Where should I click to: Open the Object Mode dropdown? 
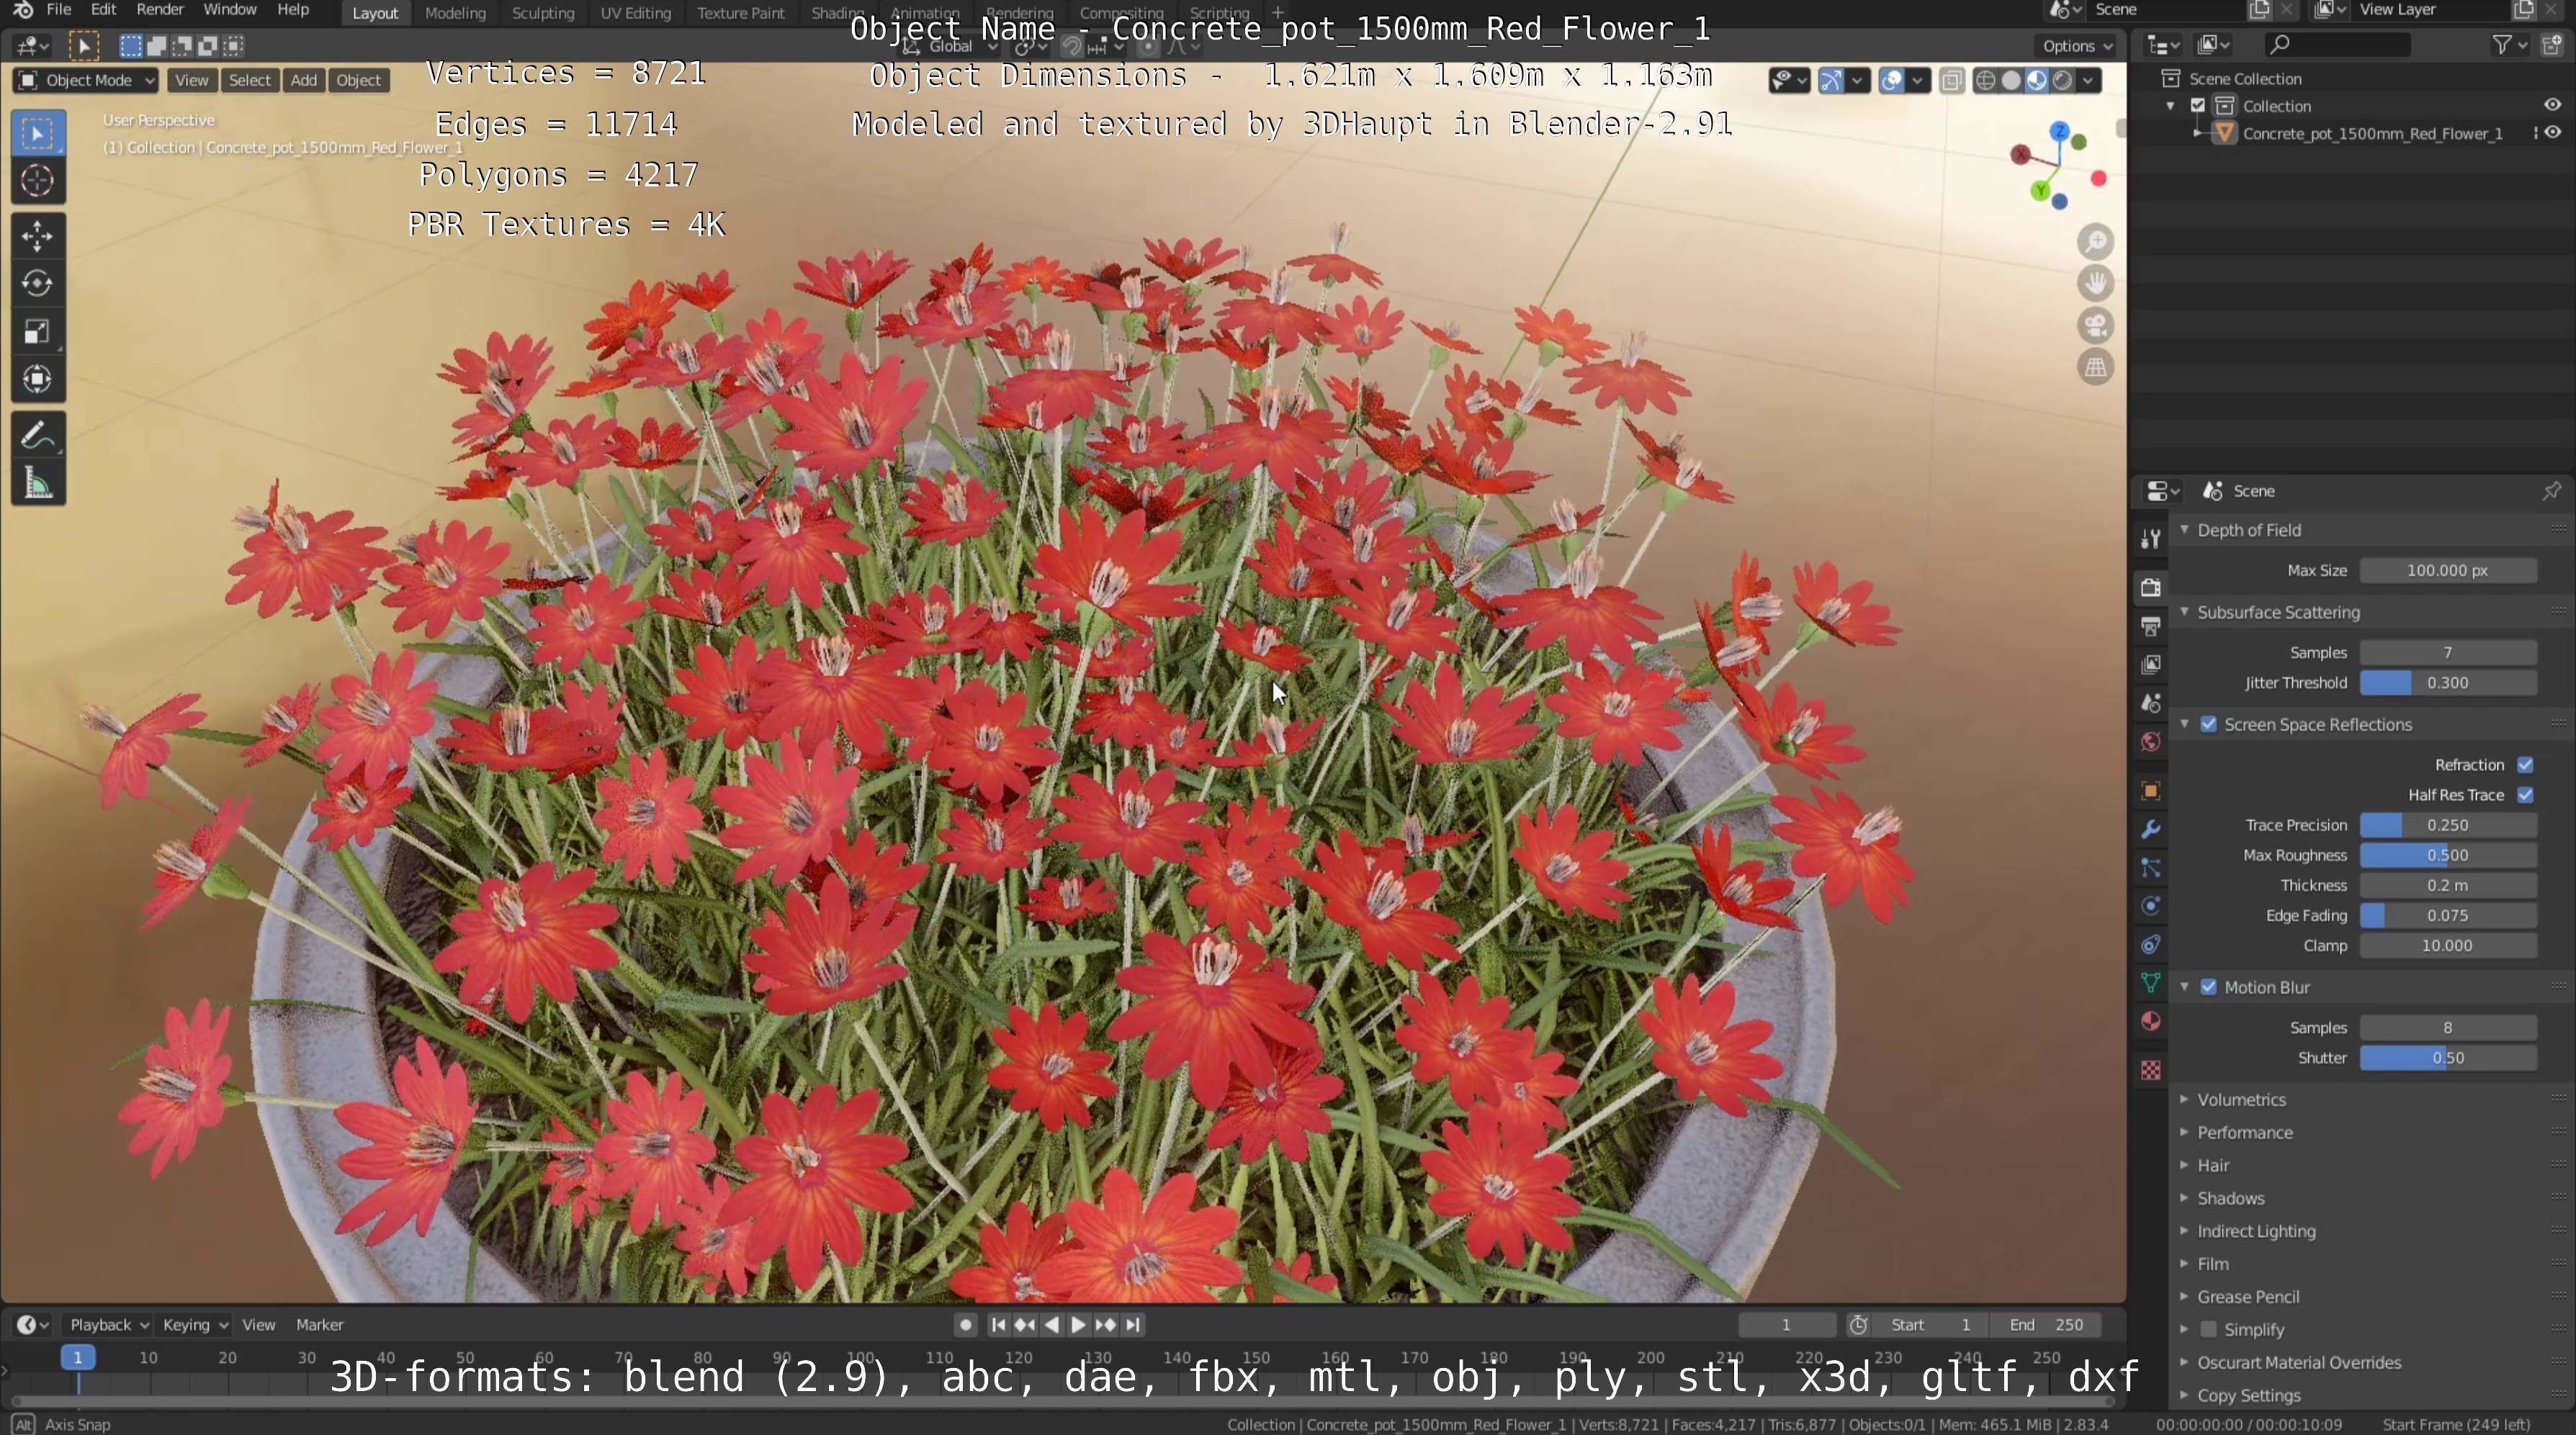pyautogui.click(x=86, y=80)
